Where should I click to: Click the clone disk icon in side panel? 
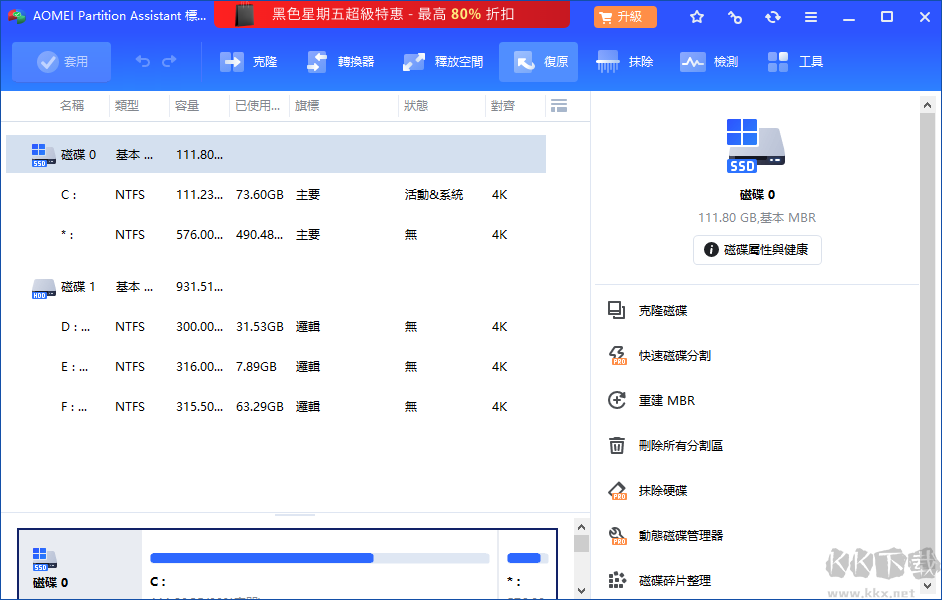tap(617, 311)
